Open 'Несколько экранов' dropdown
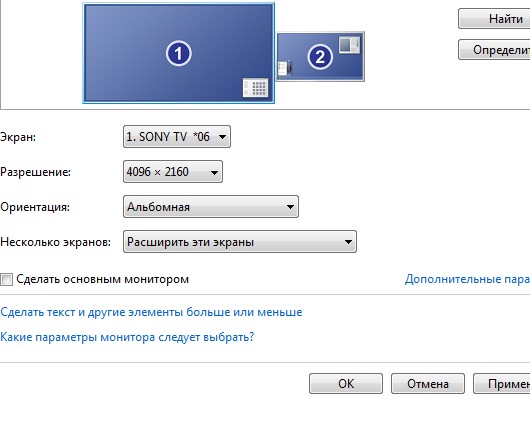530x432 pixels. click(x=240, y=242)
